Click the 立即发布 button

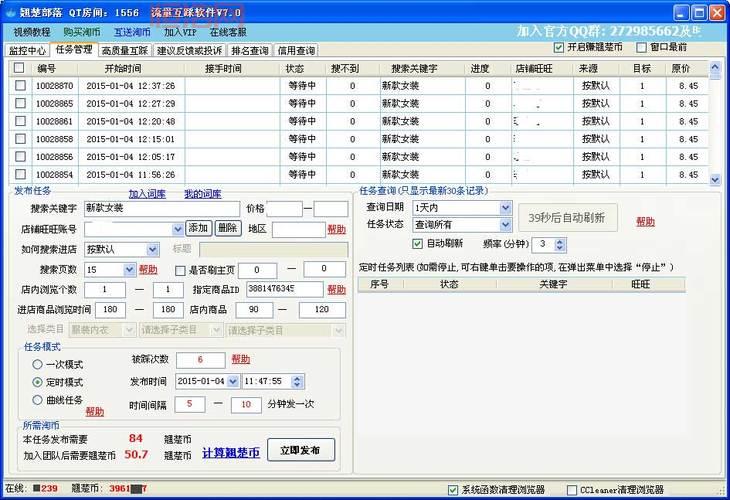[x=301, y=451]
